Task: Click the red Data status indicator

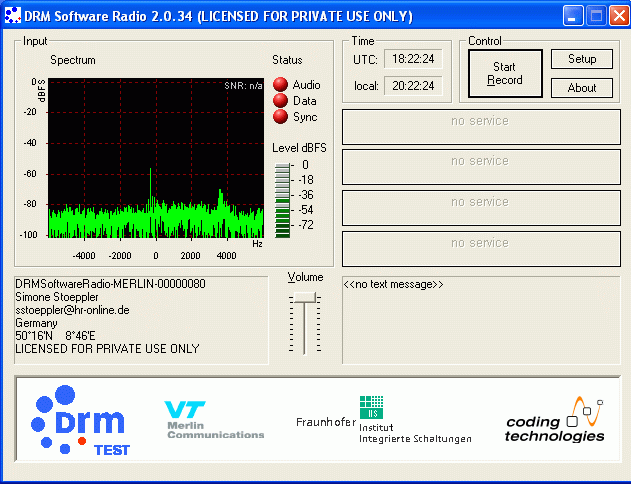Action: [280, 101]
